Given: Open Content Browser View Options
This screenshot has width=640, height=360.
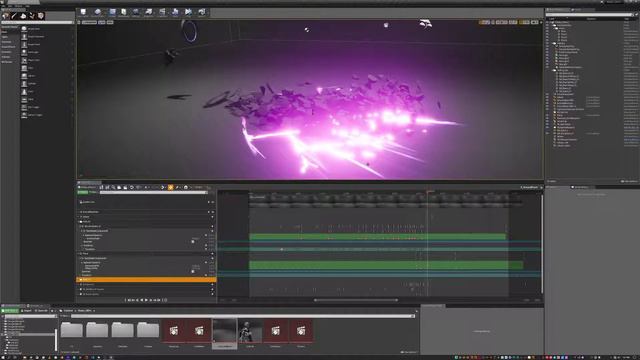Looking at the screenshot, I should (409, 352).
